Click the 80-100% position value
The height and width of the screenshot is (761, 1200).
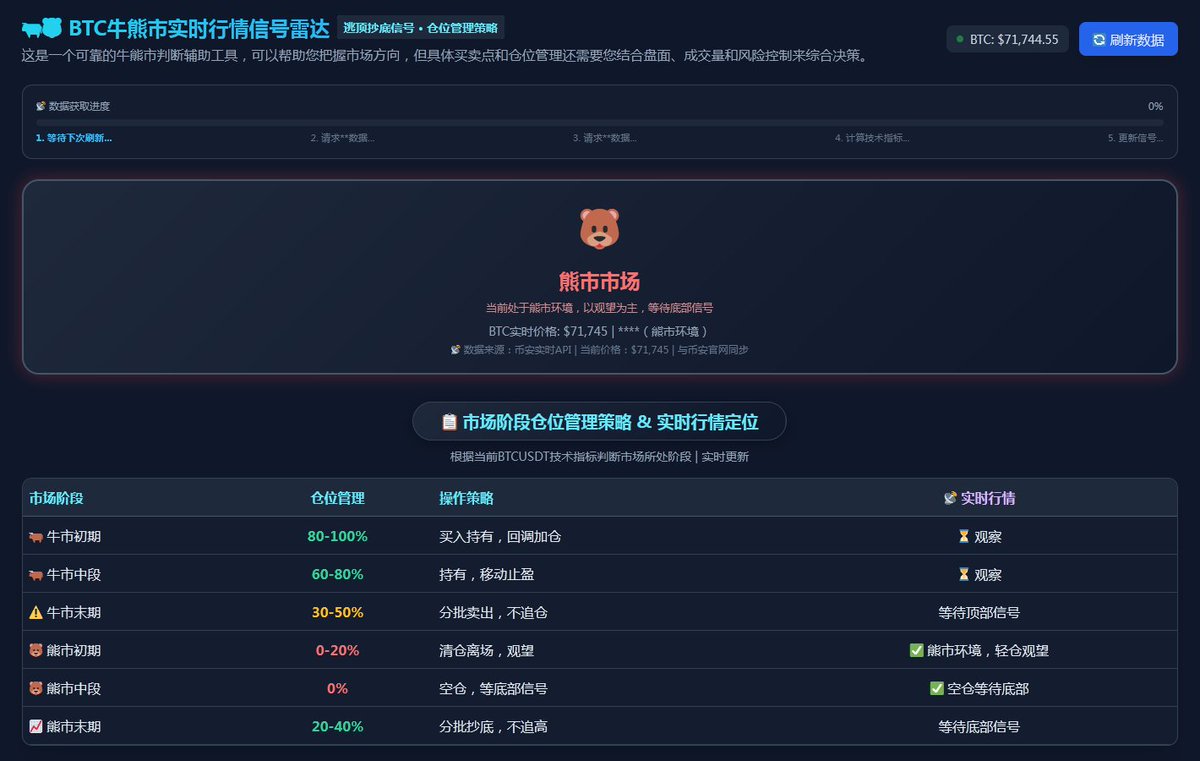click(x=337, y=537)
